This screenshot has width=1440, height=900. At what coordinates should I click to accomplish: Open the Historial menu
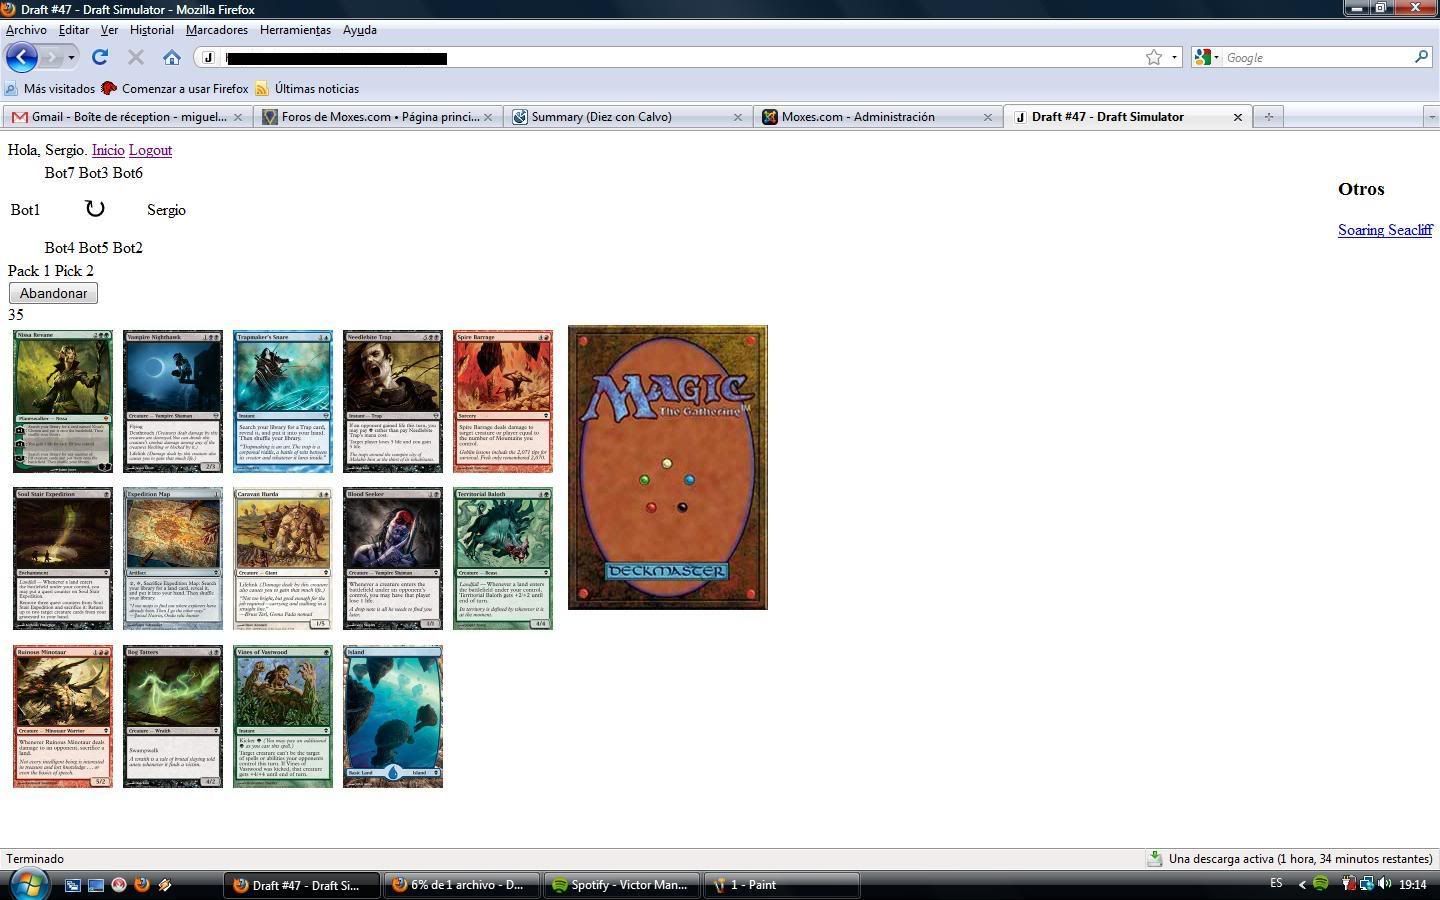[151, 30]
